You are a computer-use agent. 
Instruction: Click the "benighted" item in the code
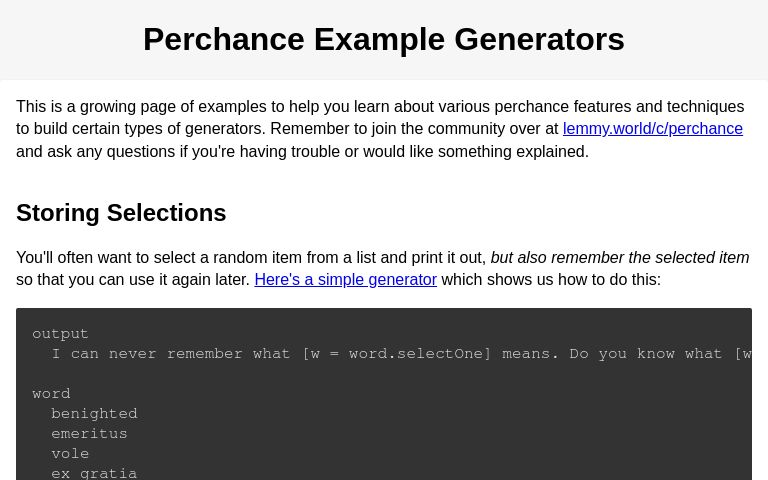[94, 414]
